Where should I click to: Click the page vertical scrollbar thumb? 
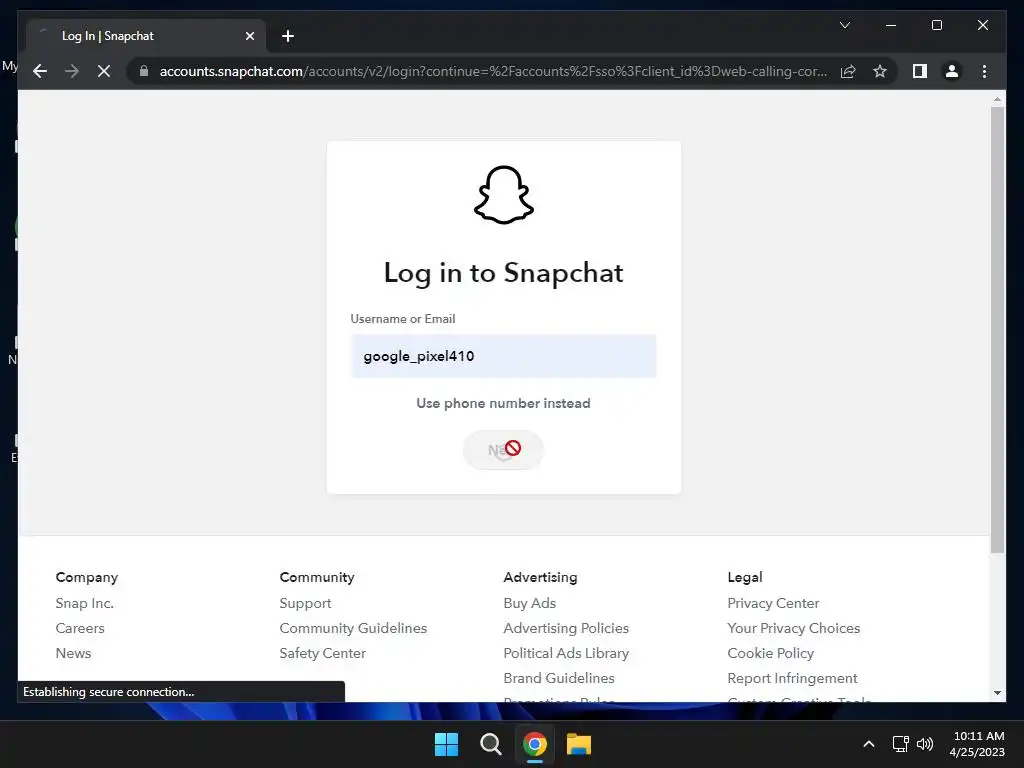997,330
